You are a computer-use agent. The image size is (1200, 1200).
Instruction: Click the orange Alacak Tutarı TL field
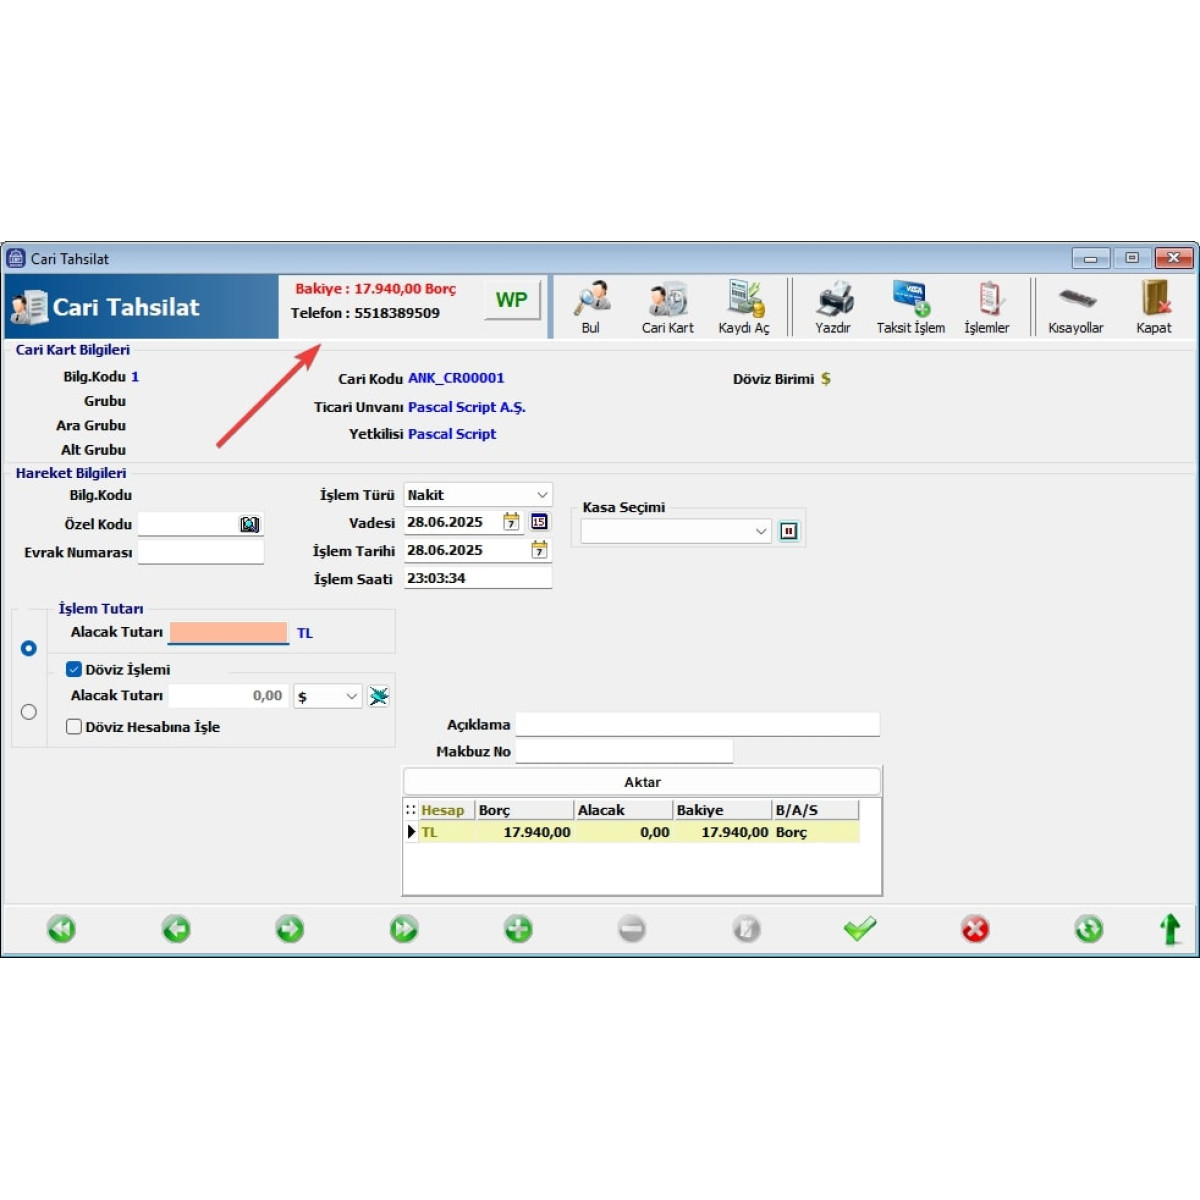pyautogui.click(x=228, y=633)
